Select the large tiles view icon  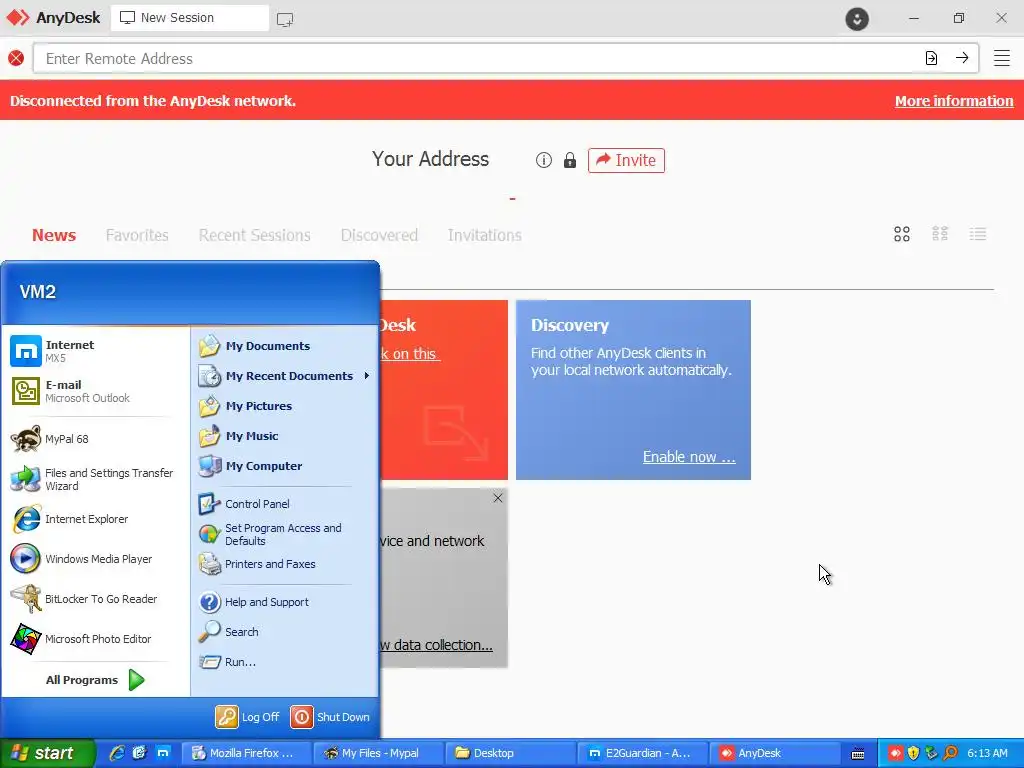[x=902, y=234]
